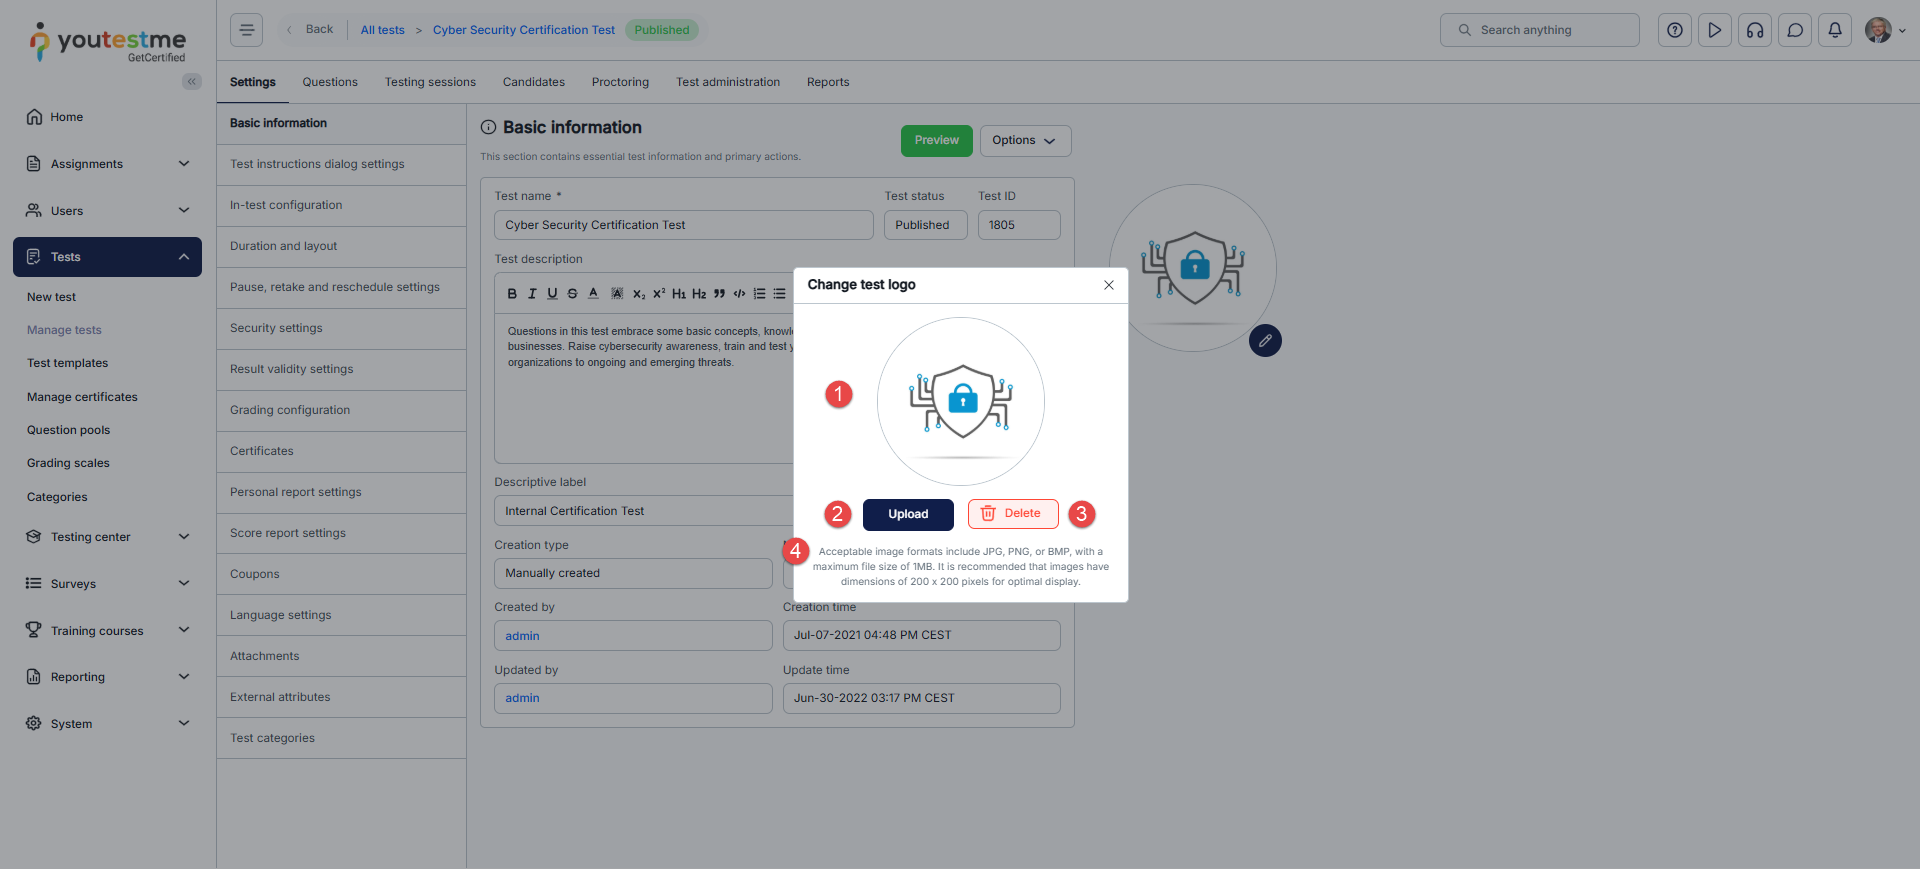Collapse sidebar with double chevron icon
The height and width of the screenshot is (869, 1920).
click(x=191, y=82)
